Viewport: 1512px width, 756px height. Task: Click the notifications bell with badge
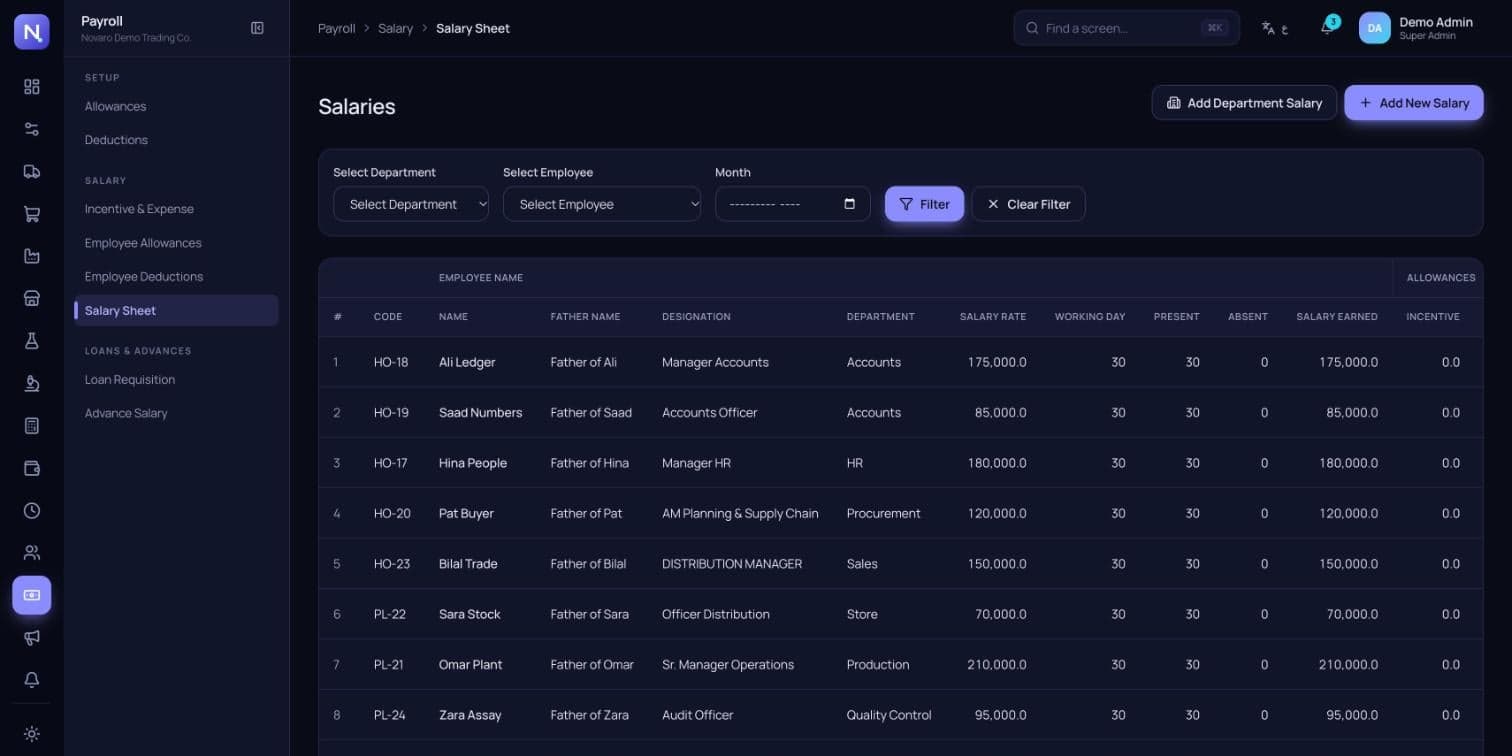(x=1328, y=27)
